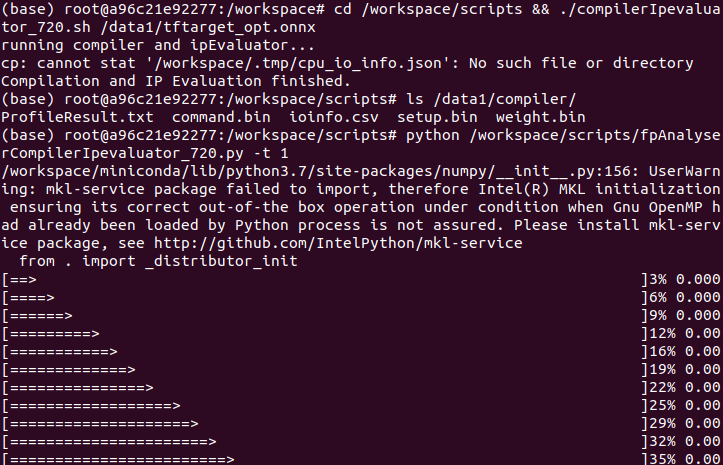Click weight.bin file name
Screen dimensions: 723x465
pos(540,117)
